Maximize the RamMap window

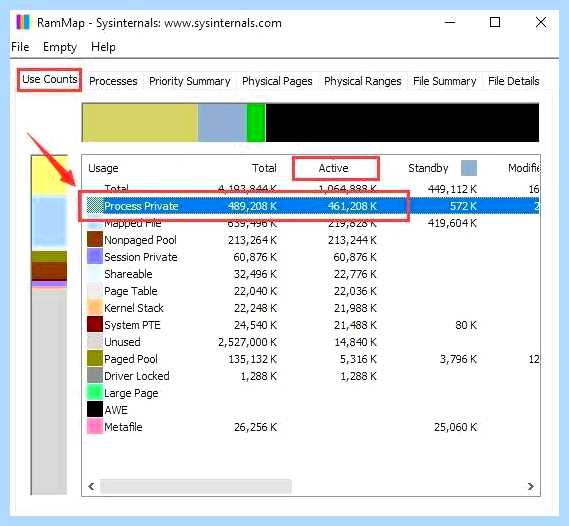tap(495, 22)
